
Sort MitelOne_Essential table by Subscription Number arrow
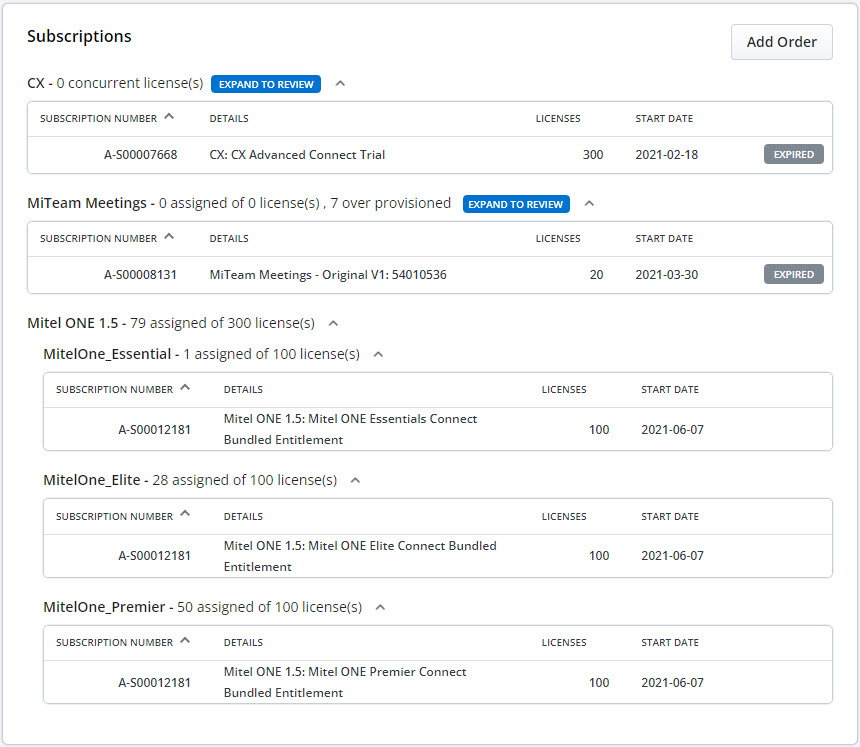click(185, 387)
